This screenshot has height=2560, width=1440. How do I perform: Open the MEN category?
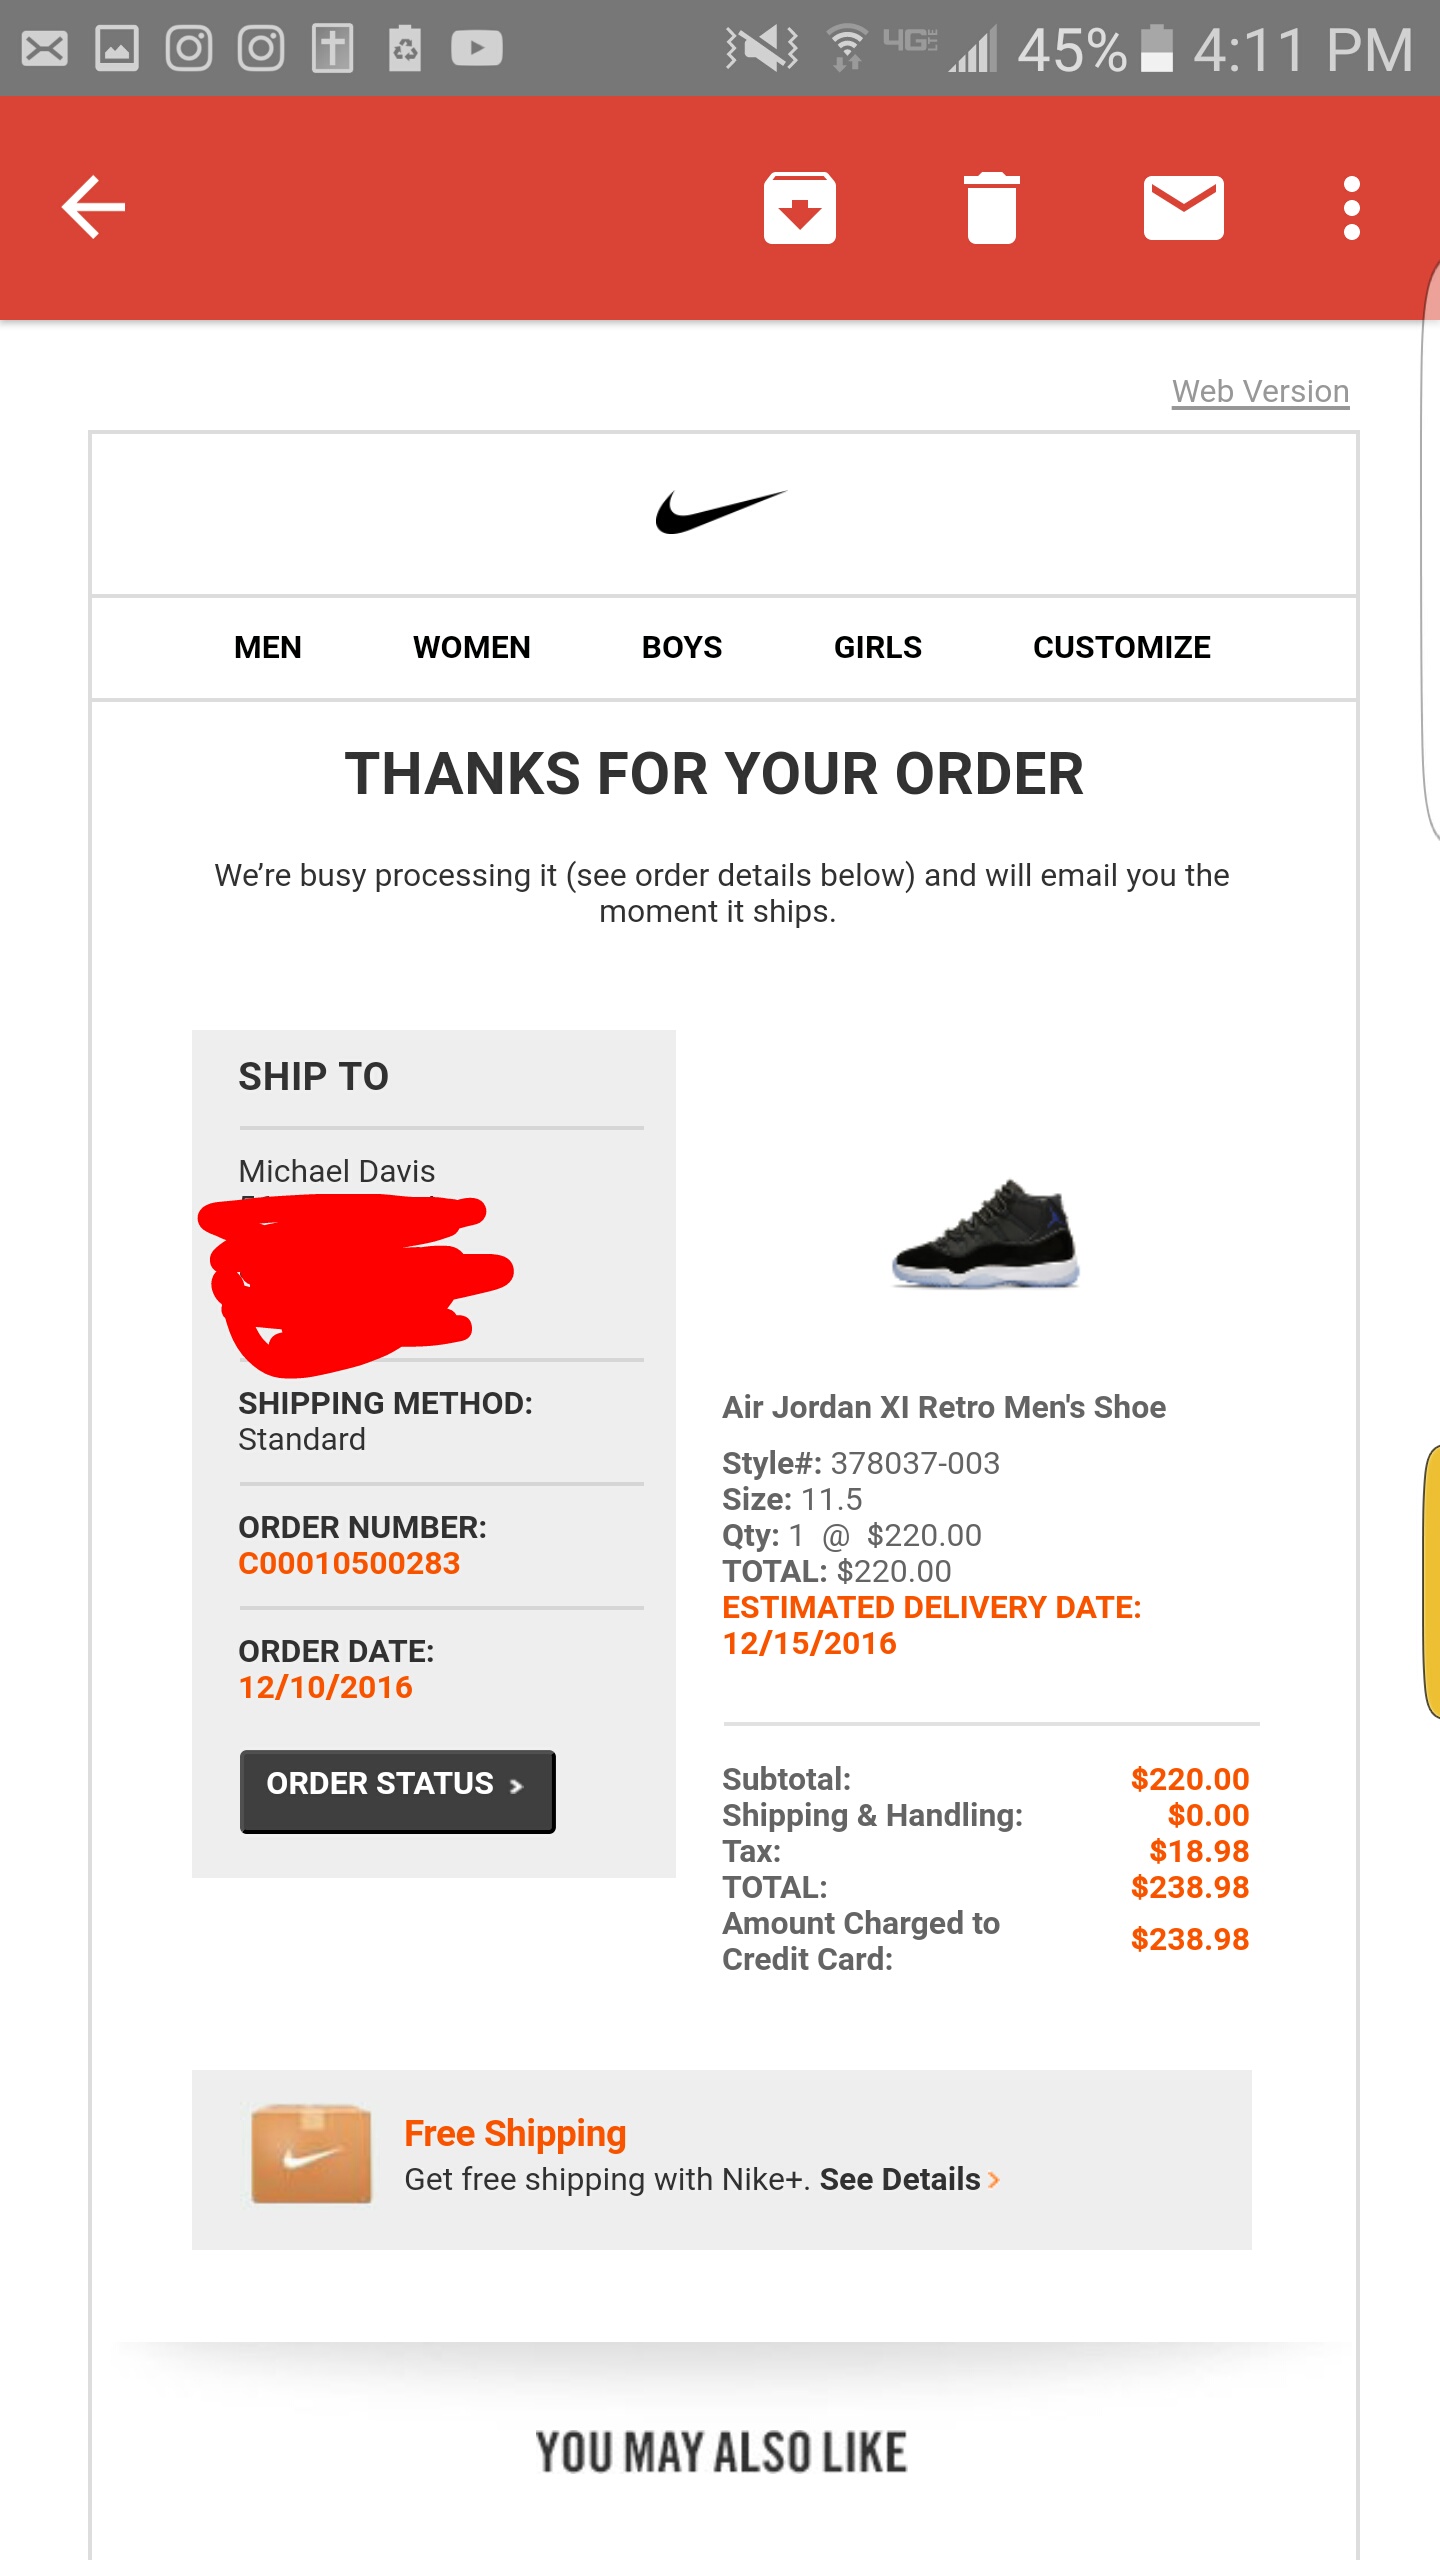267,647
